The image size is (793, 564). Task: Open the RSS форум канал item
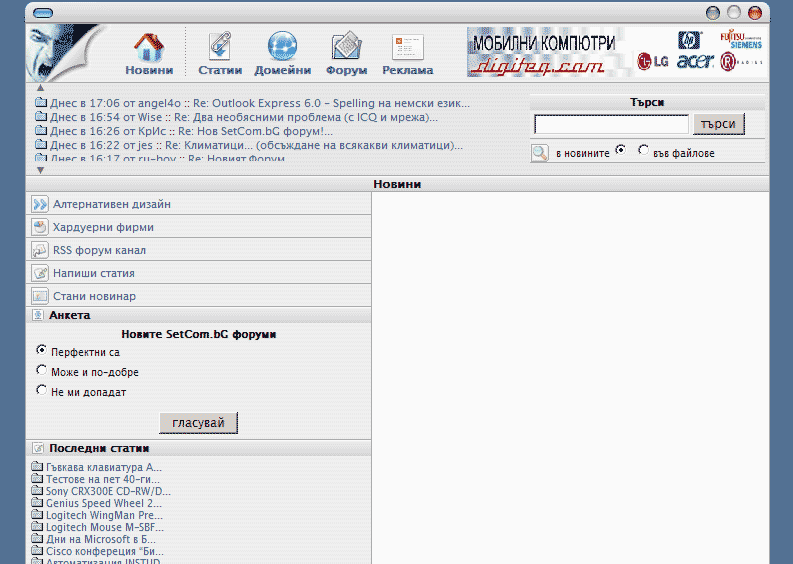point(99,250)
